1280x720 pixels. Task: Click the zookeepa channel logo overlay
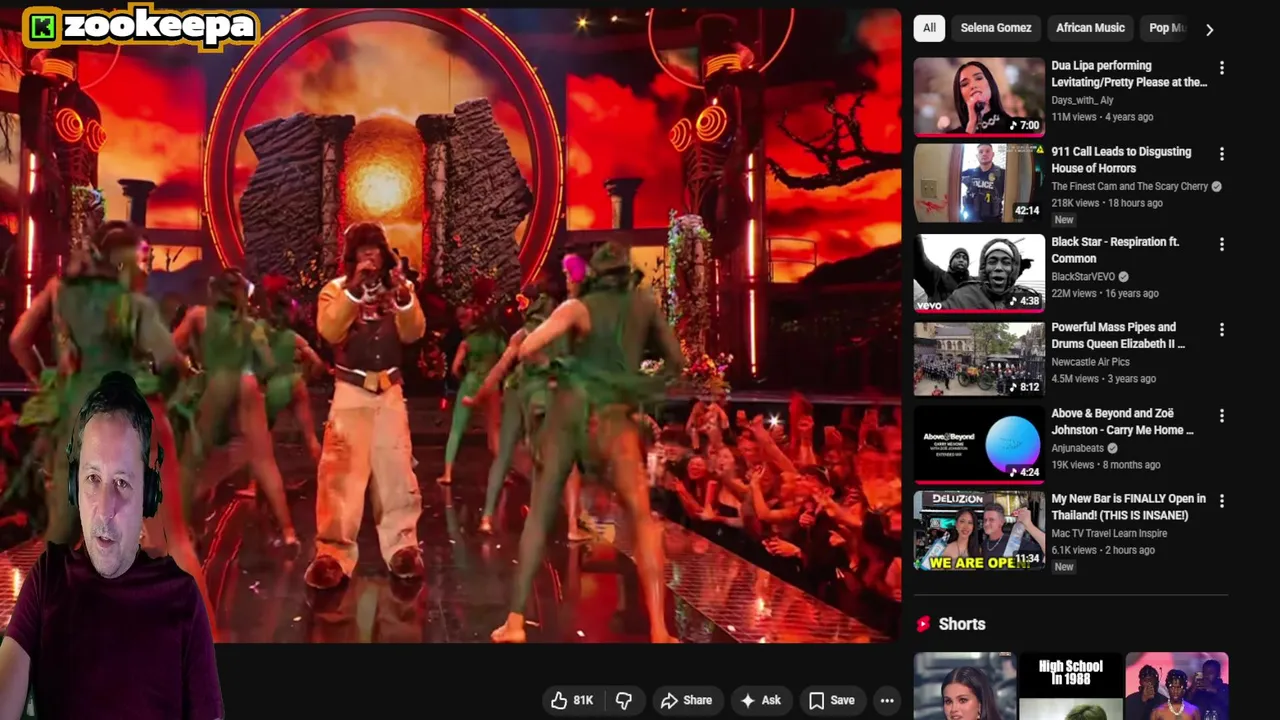tap(142, 27)
